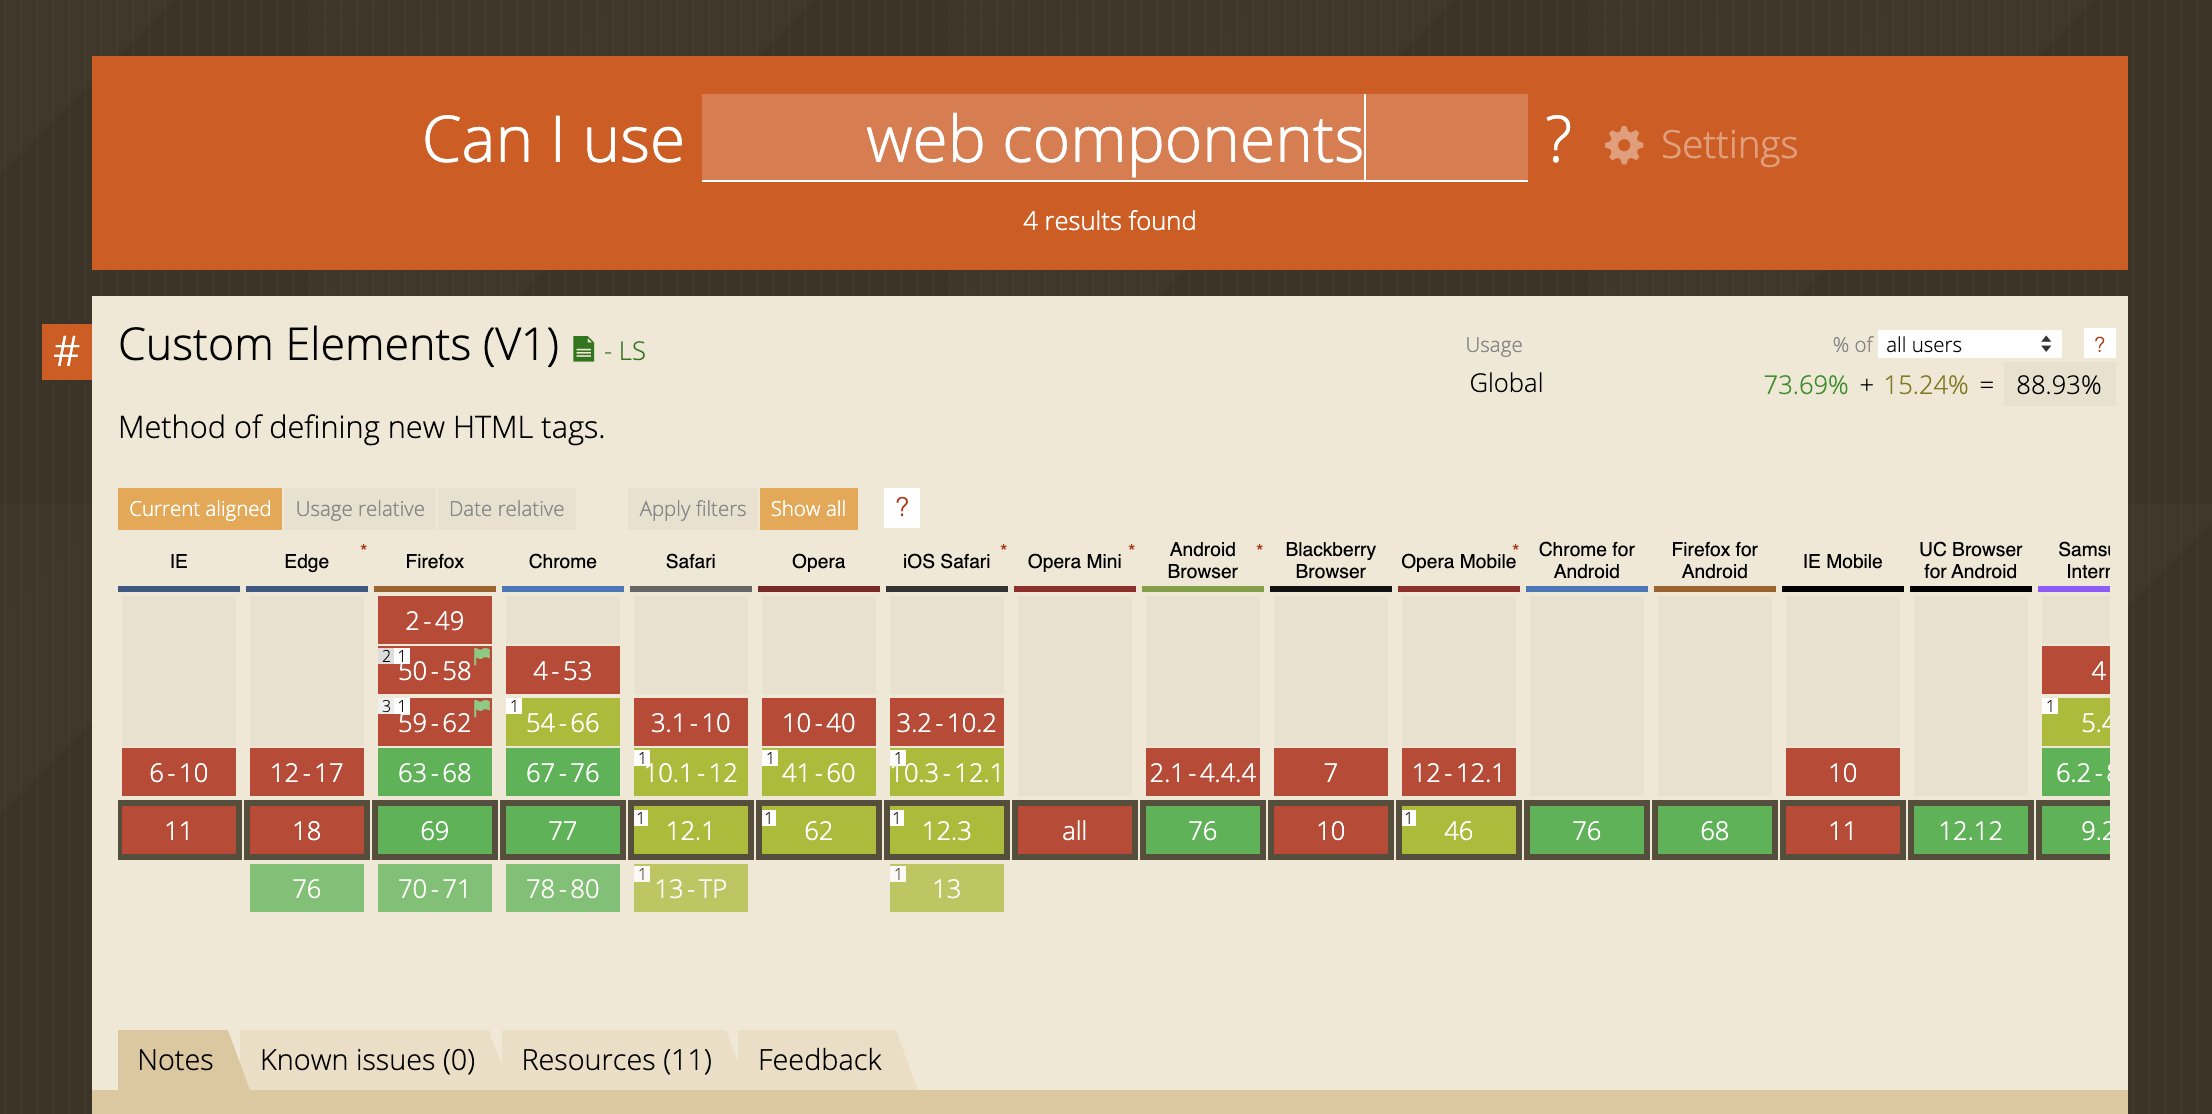The width and height of the screenshot is (2212, 1114).
Task: Switch to Usage relative view
Action: pyautogui.click(x=359, y=508)
